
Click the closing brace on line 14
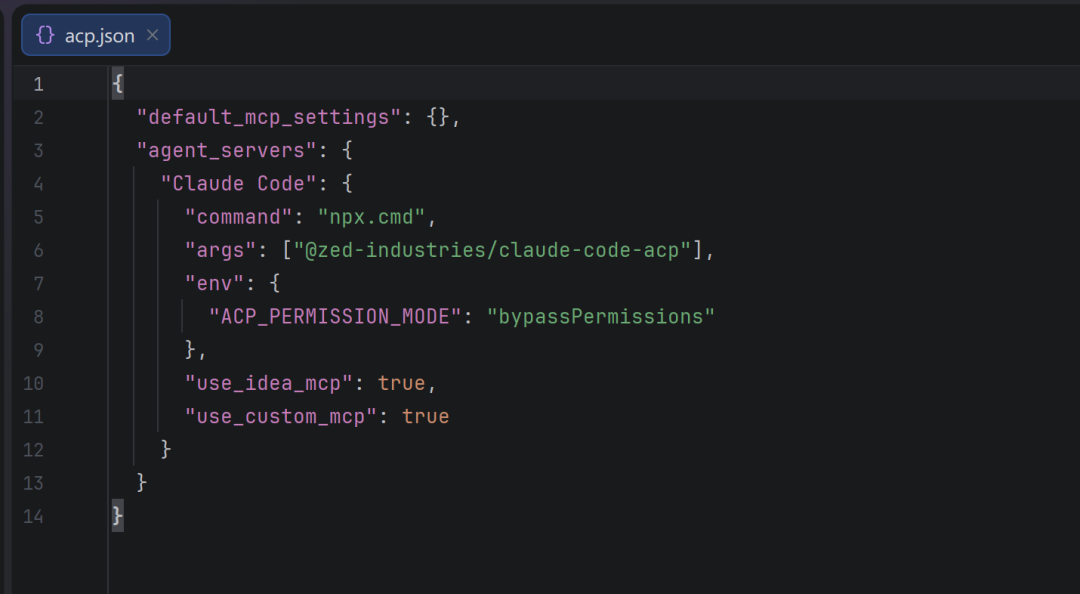118,516
